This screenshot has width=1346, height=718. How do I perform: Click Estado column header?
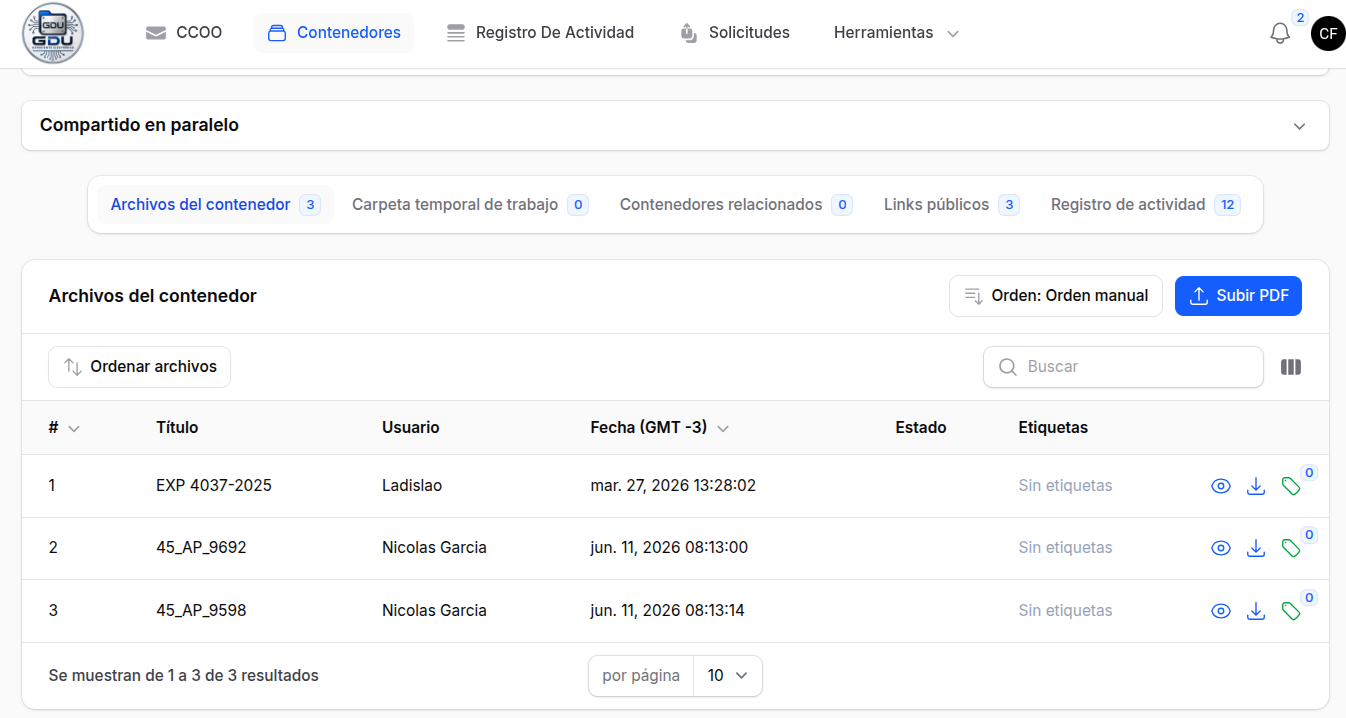pyautogui.click(x=921, y=428)
